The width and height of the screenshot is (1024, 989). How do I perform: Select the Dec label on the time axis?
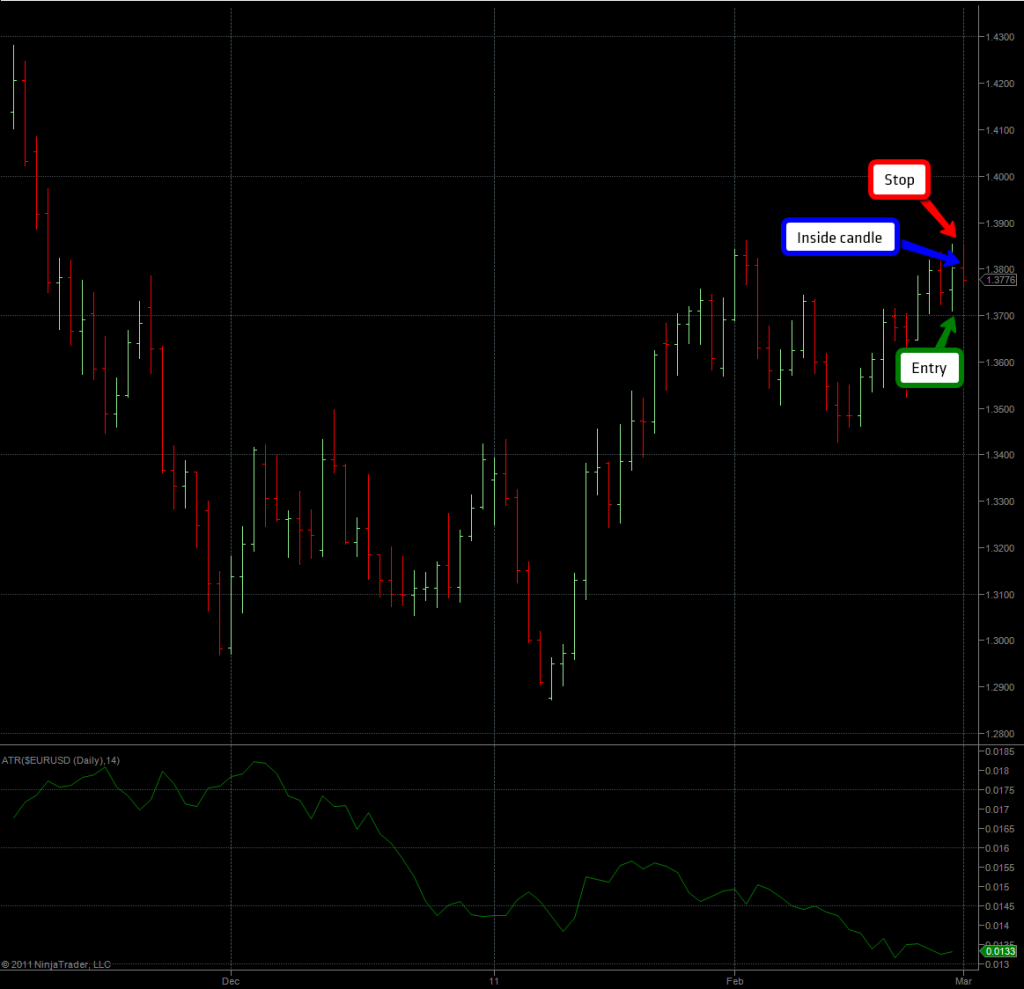tap(231, 980)
